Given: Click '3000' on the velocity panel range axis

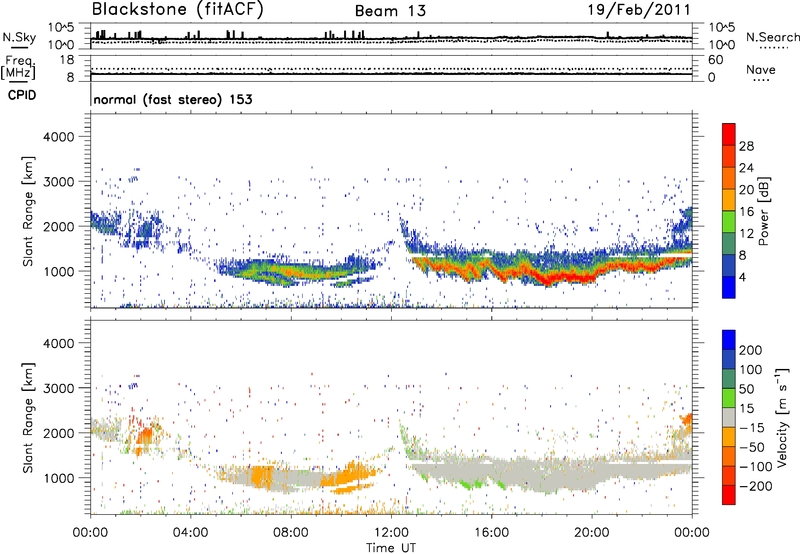Looking at the screenshot, I should [x=58, y=388].
